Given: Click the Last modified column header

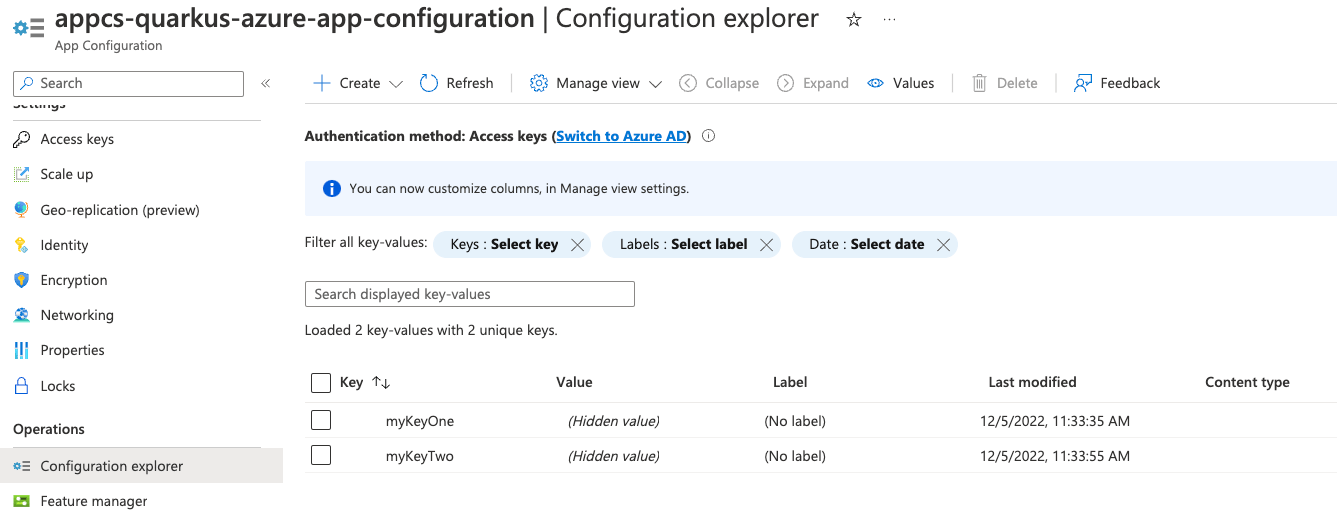Looking at the screenshot, I should pos(1032,382).
